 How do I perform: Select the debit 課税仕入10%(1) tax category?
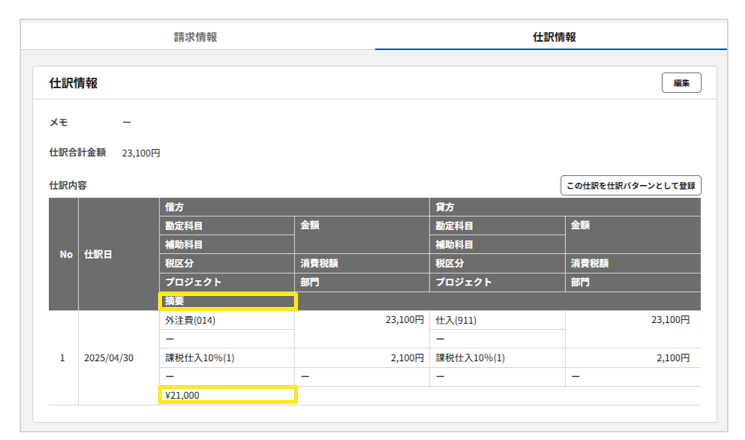[200, 358]
